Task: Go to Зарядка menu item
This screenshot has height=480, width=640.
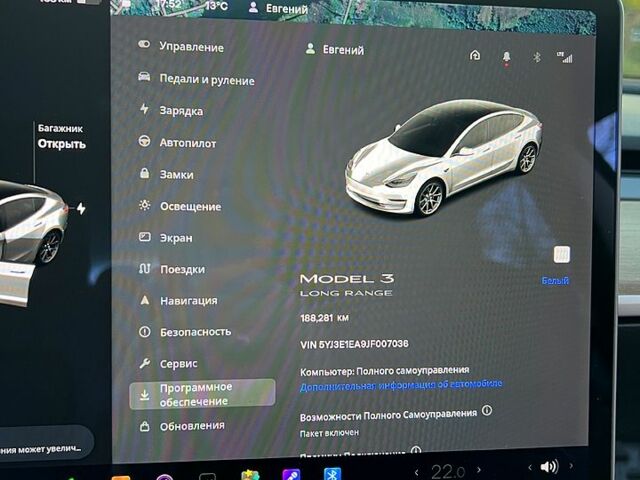Action: coord(180,111)
